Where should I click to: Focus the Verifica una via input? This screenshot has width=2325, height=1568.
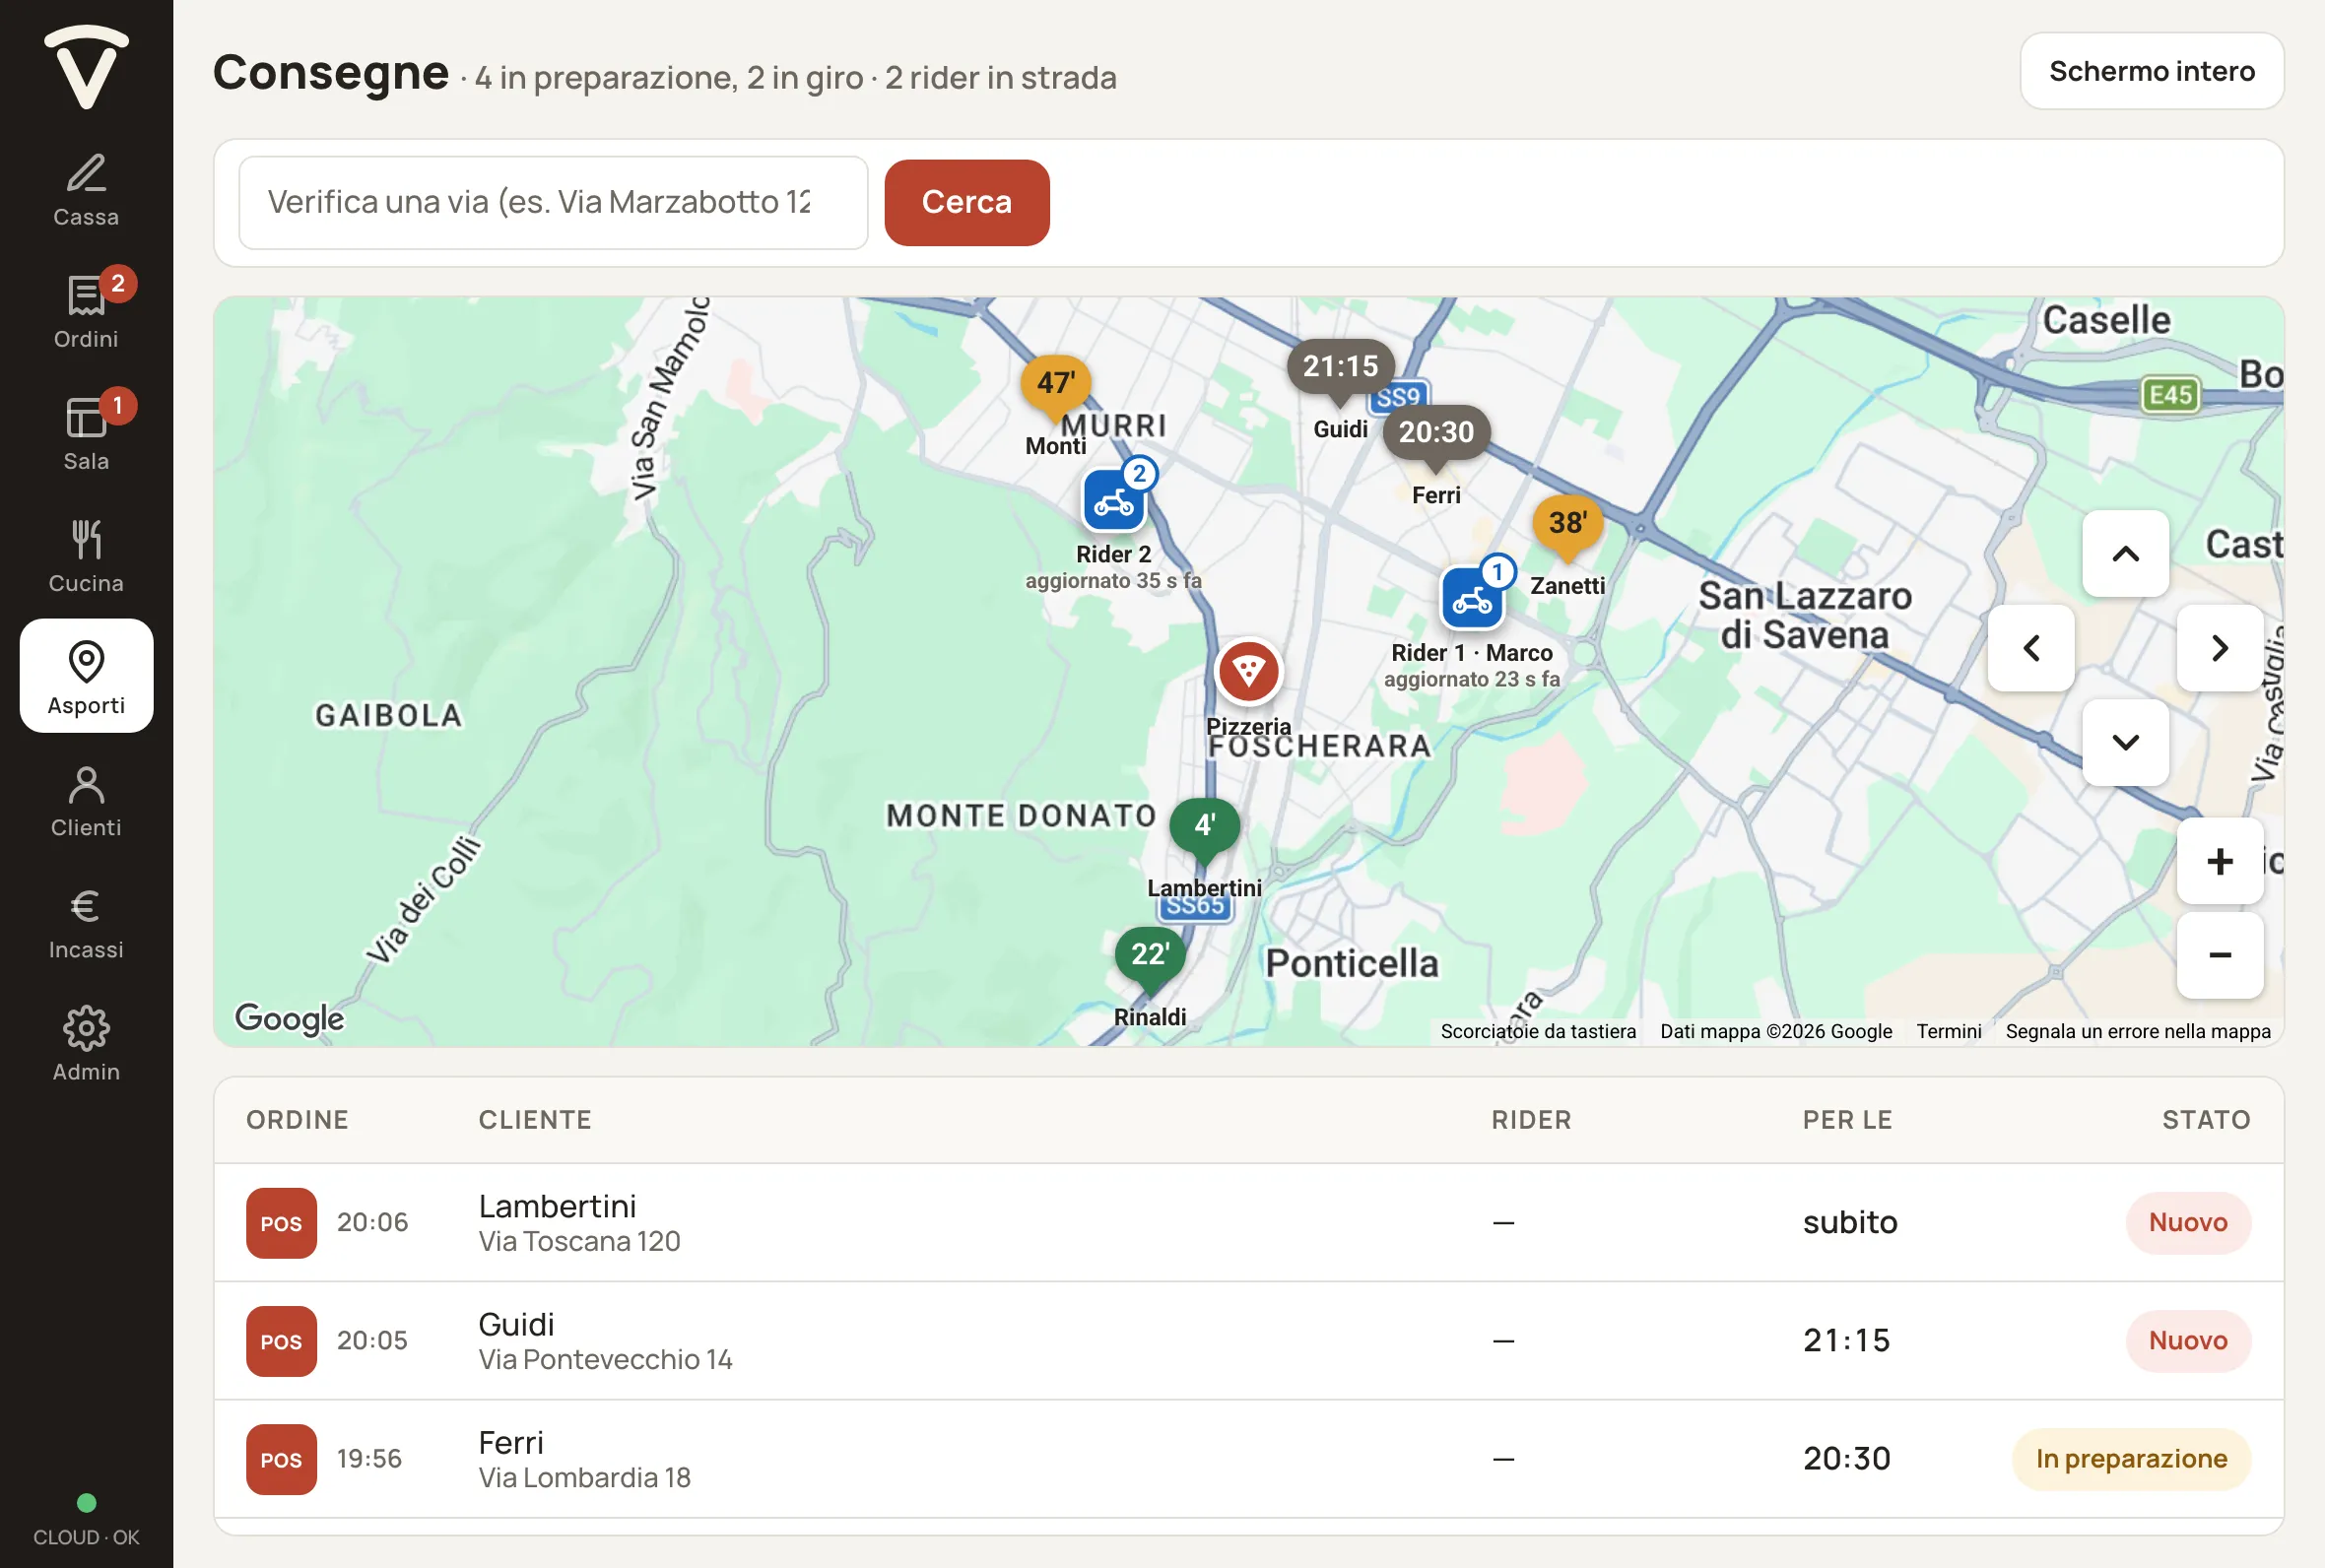[553, 202]
